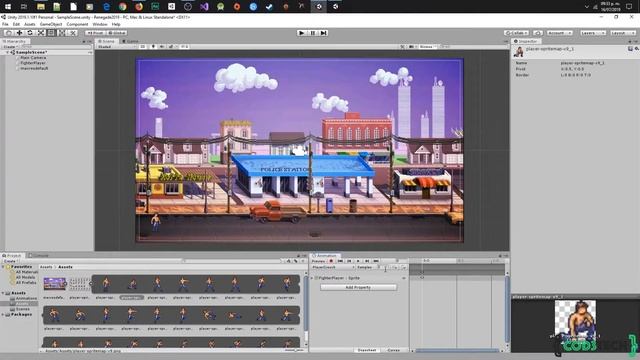This screenshot has height=360, width=640.
Task: Collapse the SampleScene hierarchy
Action: (x=7, y=52)
